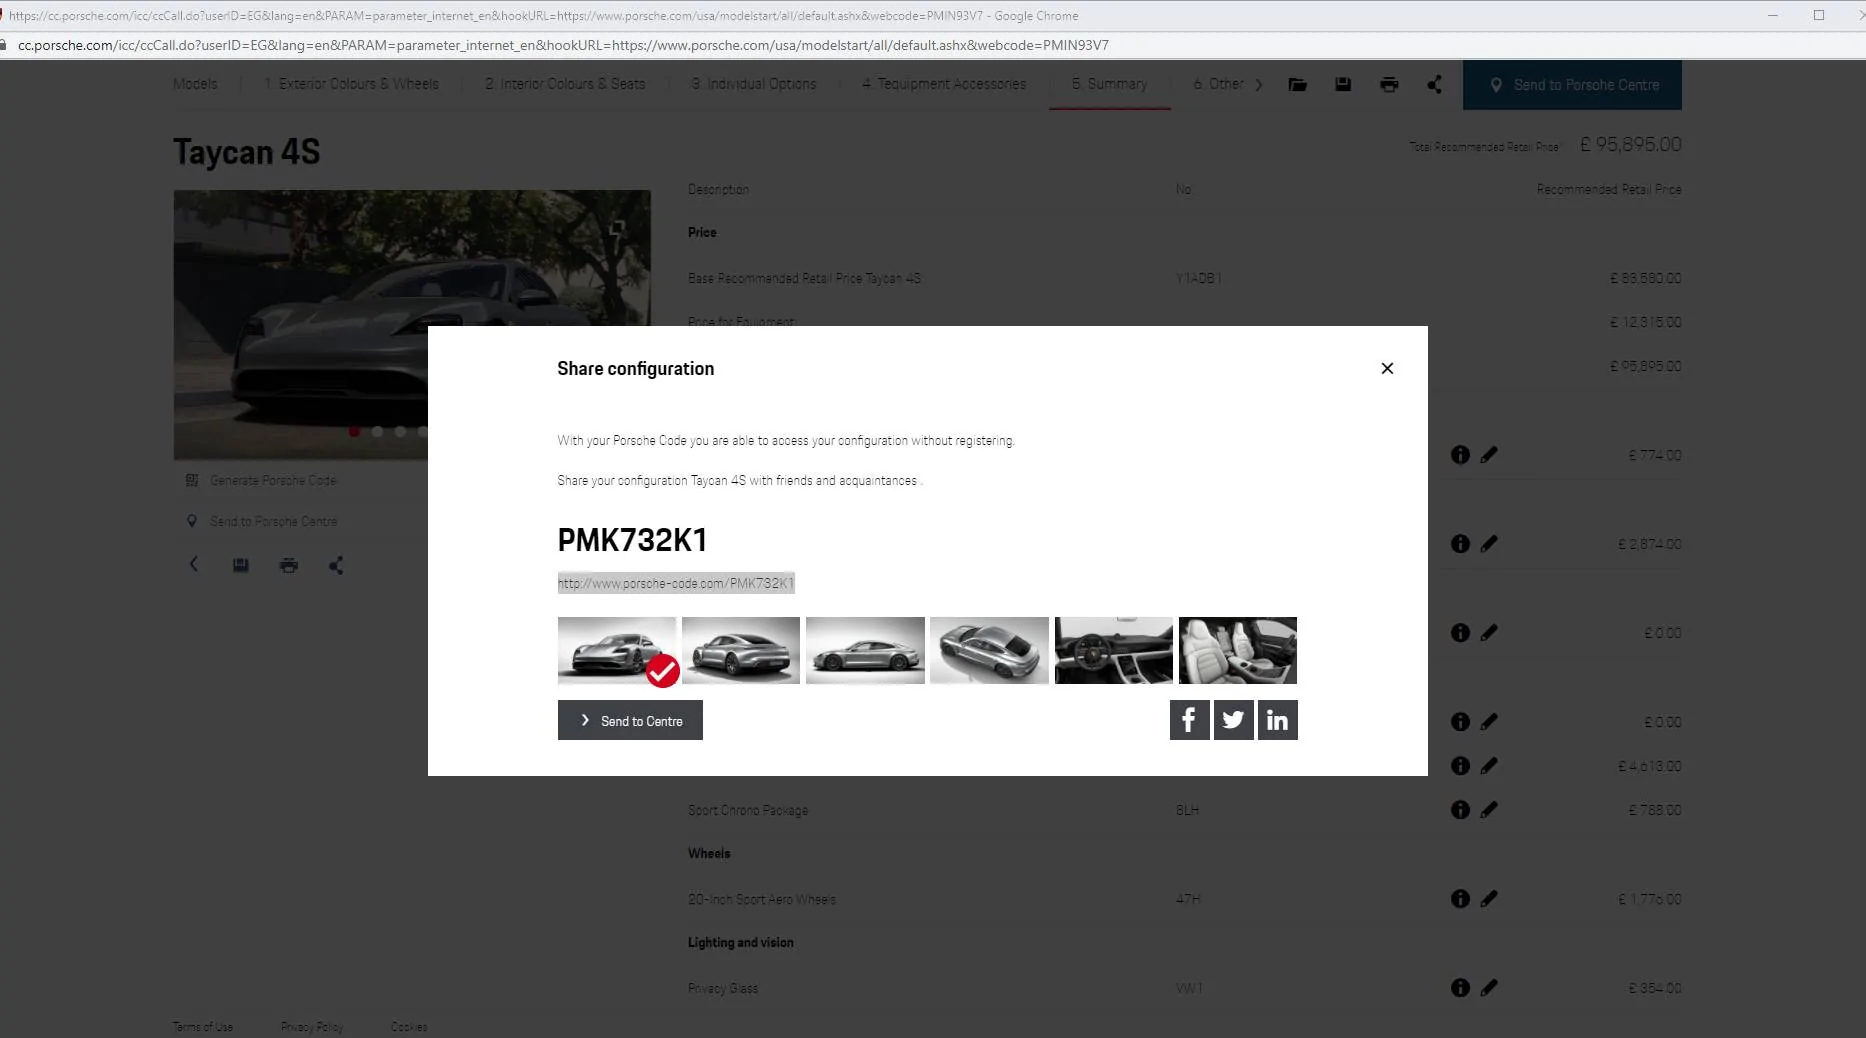The width and height of the screenshot is (1866, 1038).
Task: Click the share icon in top navigation bar
Action: tap(1434, 85)
